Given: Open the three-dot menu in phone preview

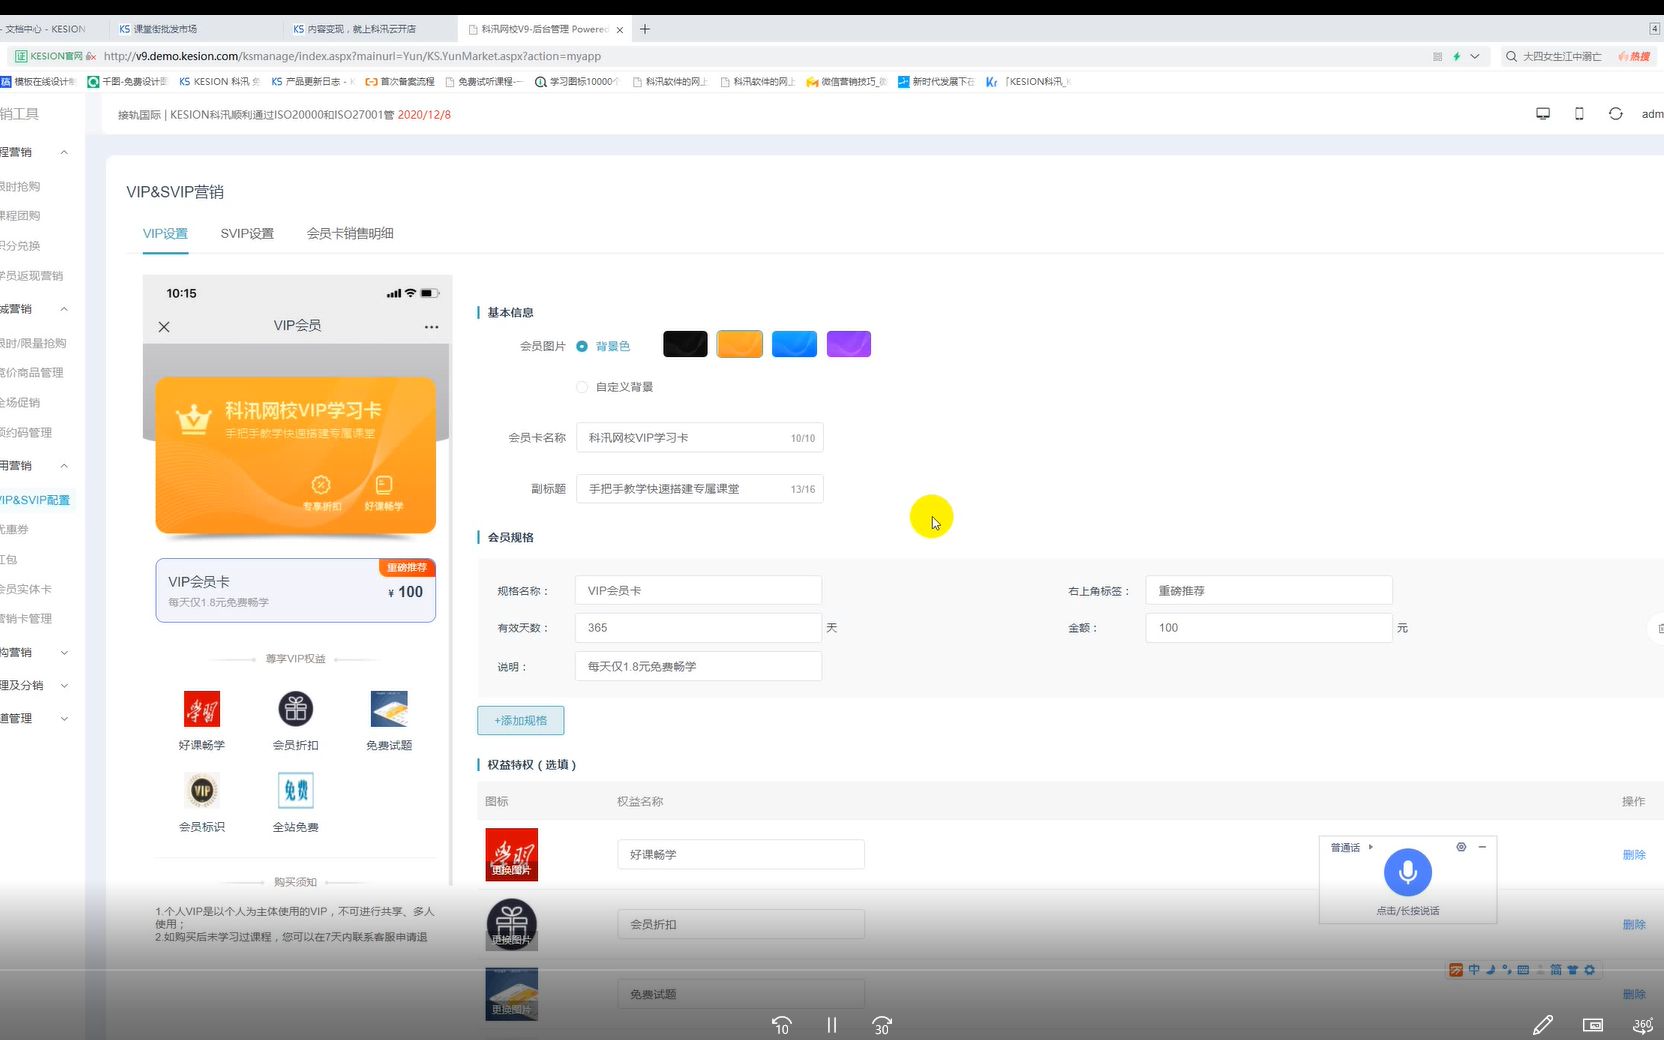Looking at the screenshot, I should tap(431, 327).
